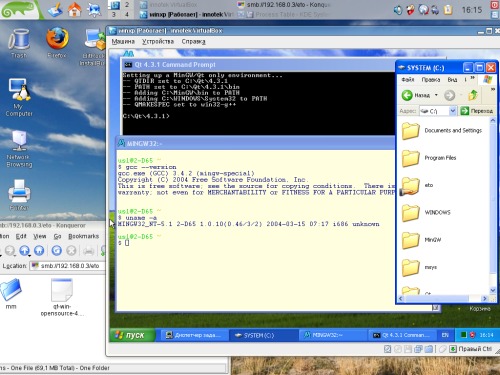Click the Print button in Konqueror toolbar
This screenshot has height=375, width=500.
coord(88,250)
